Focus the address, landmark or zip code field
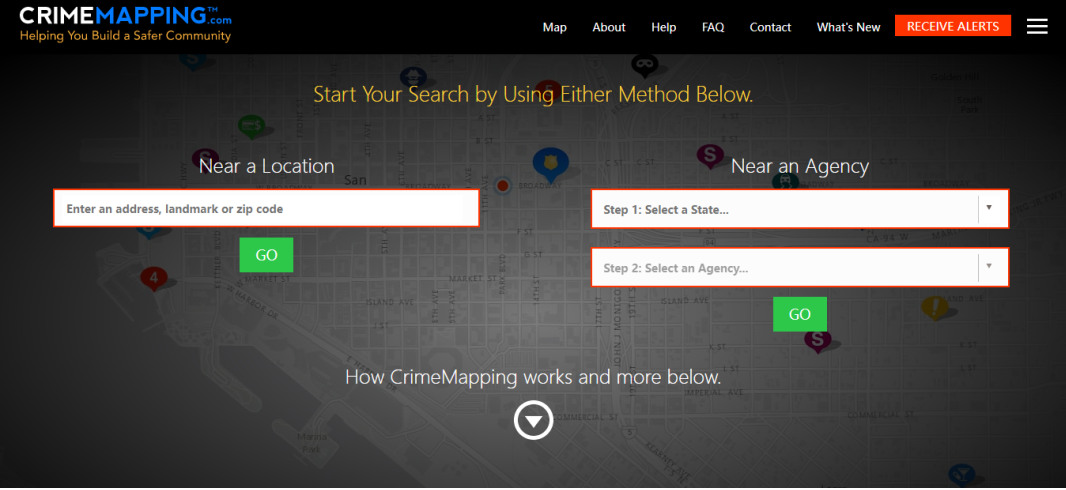This screenshot has height=490, width=1066. tap(266, 209)
